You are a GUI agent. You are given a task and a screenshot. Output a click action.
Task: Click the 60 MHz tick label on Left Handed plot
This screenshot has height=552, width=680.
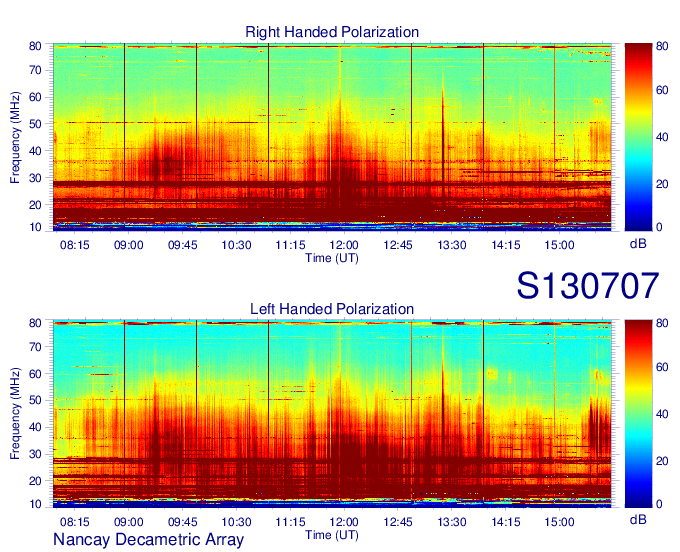click(35, 374)
